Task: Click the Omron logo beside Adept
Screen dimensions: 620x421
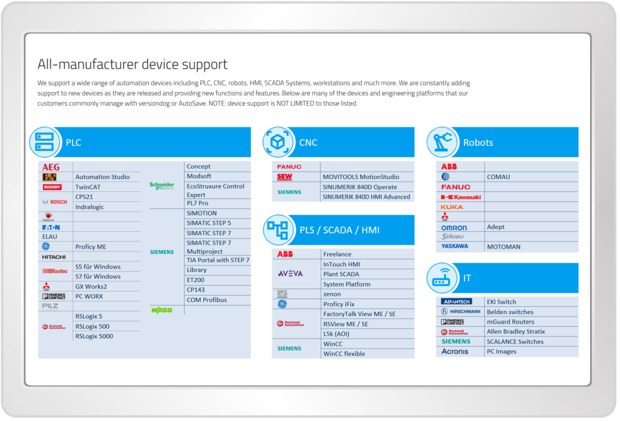Action: point(454,227)
